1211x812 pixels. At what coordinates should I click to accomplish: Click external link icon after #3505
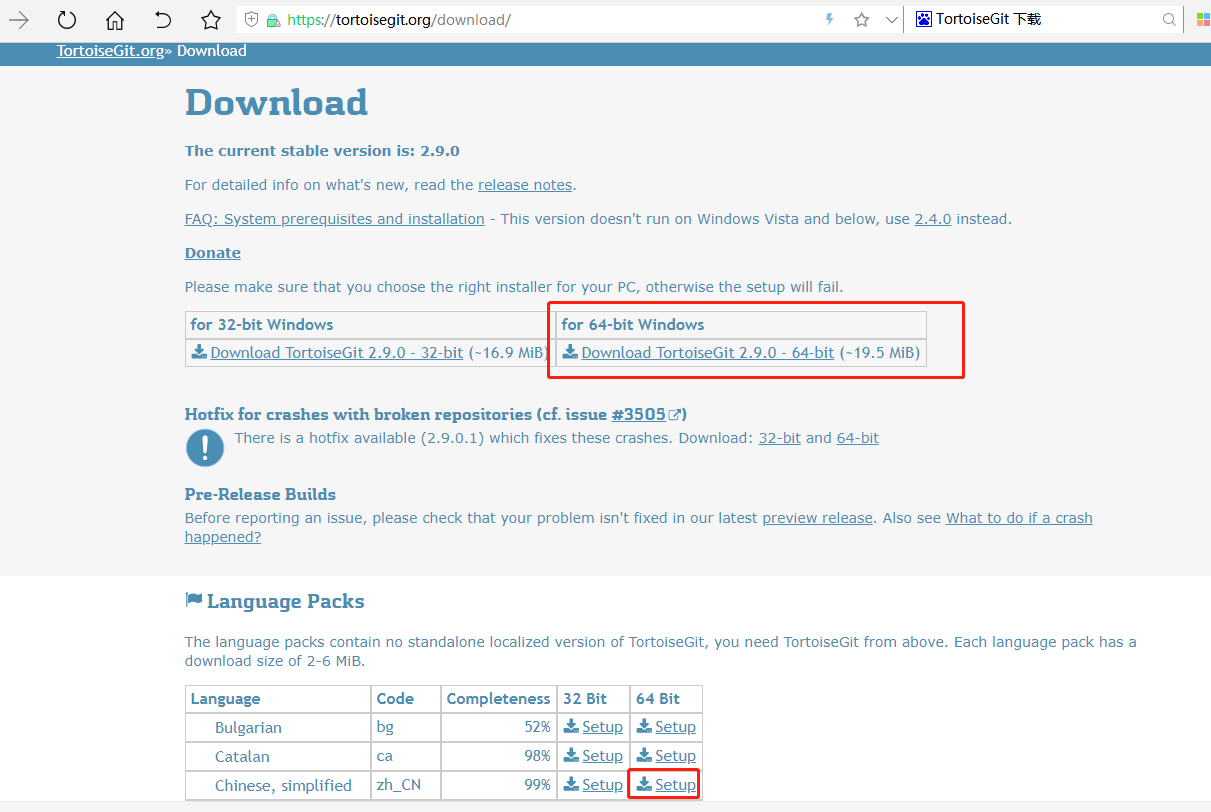coord(675,414)
